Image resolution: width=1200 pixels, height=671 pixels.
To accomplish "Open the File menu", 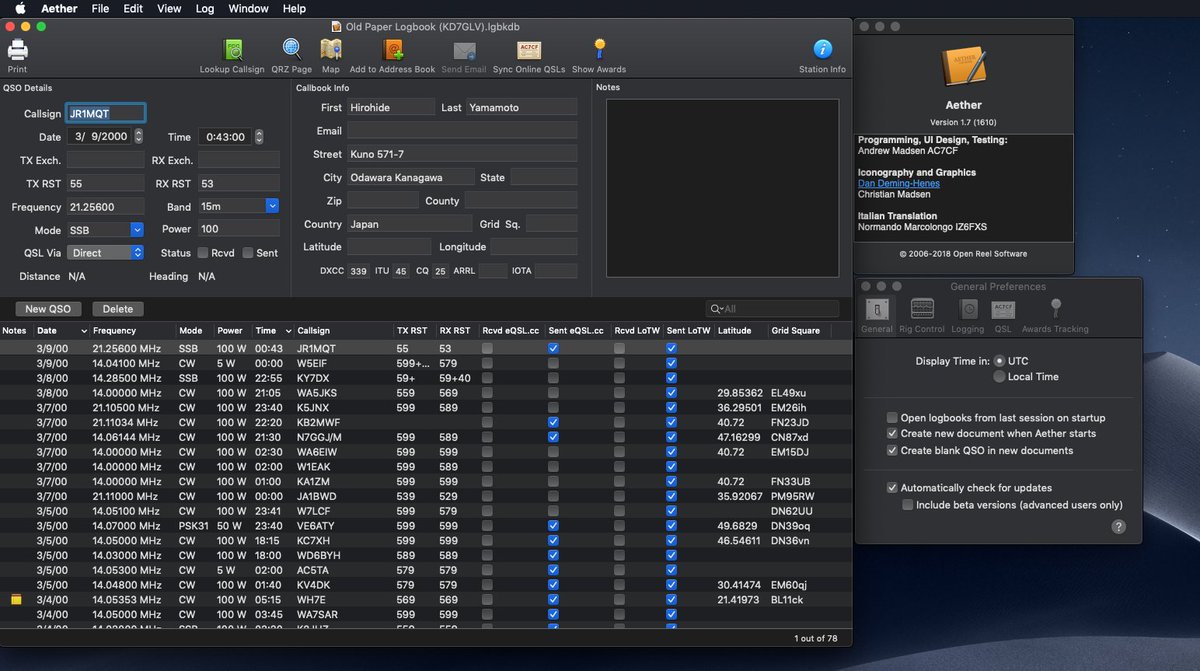I will tap(100, 8).
